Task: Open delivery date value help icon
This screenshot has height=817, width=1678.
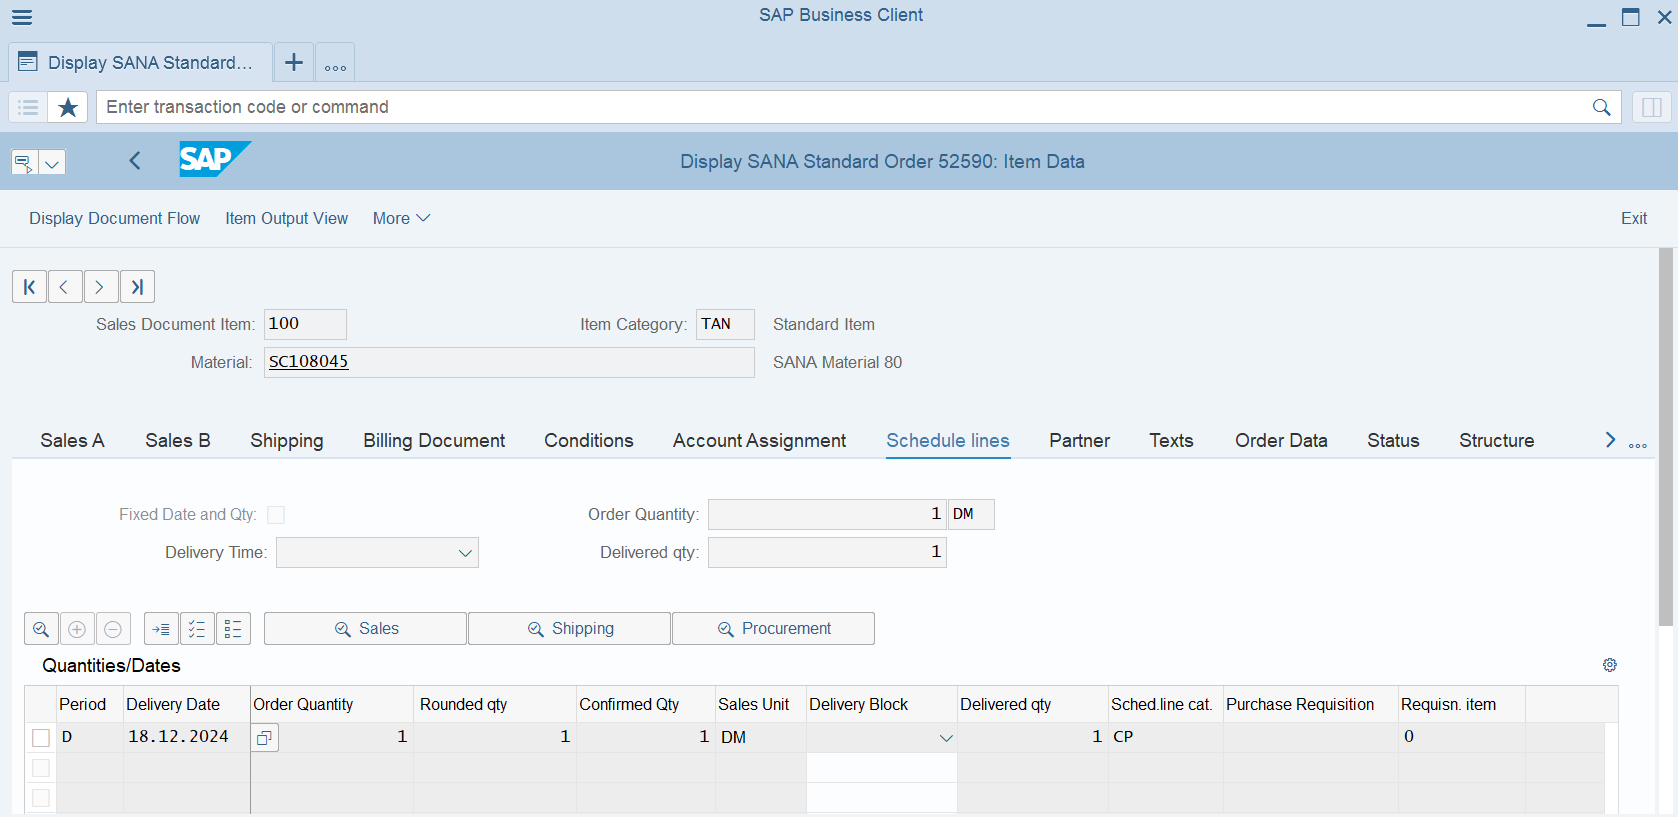Action: [264, 738]
